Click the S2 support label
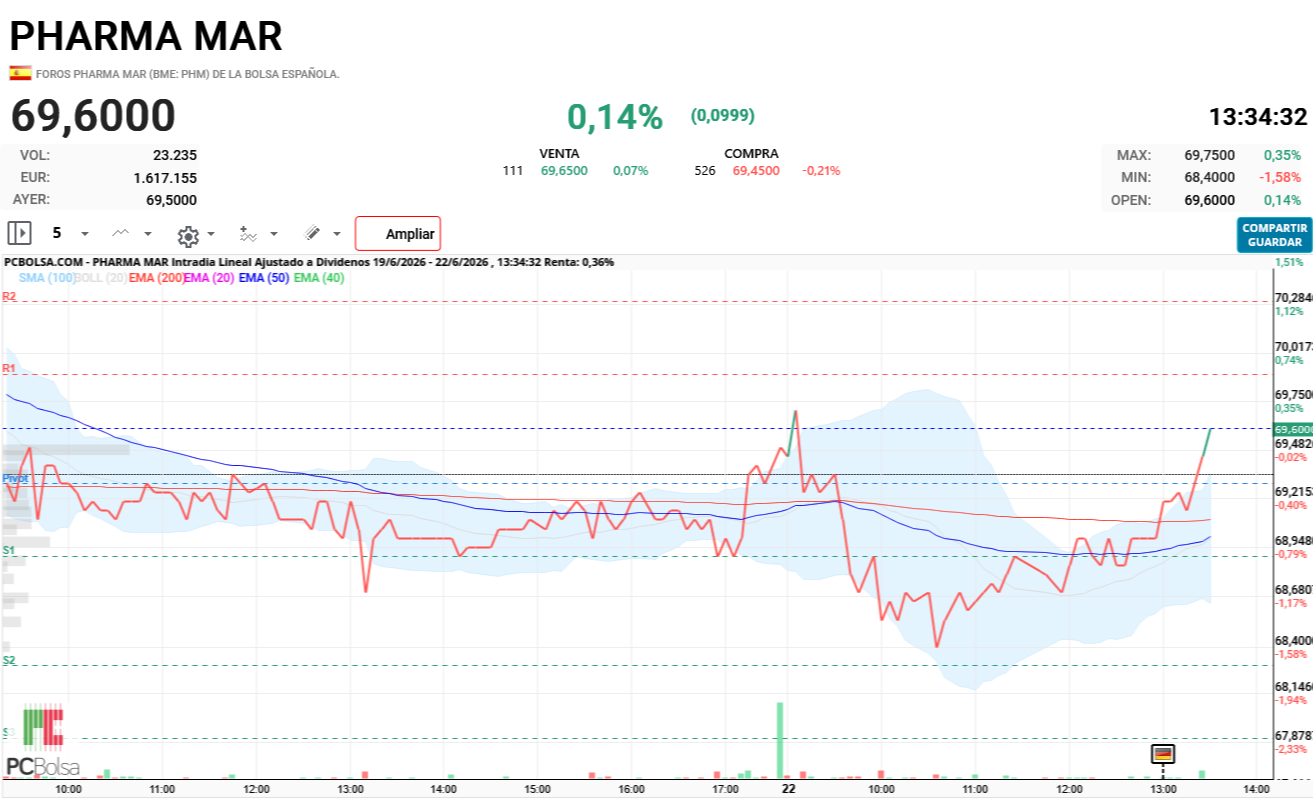1313x798 pixels. (x=9, y=660)
